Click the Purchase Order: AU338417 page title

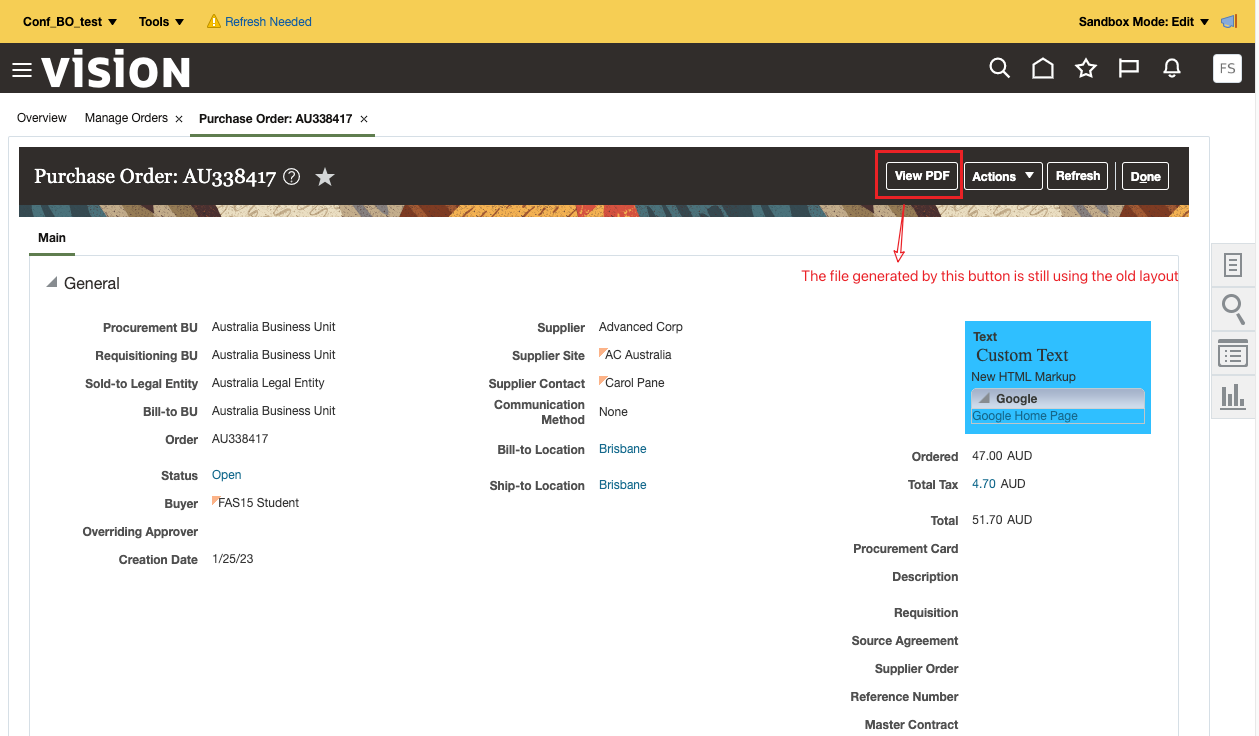pyautogui.click(x=155, y=177)
